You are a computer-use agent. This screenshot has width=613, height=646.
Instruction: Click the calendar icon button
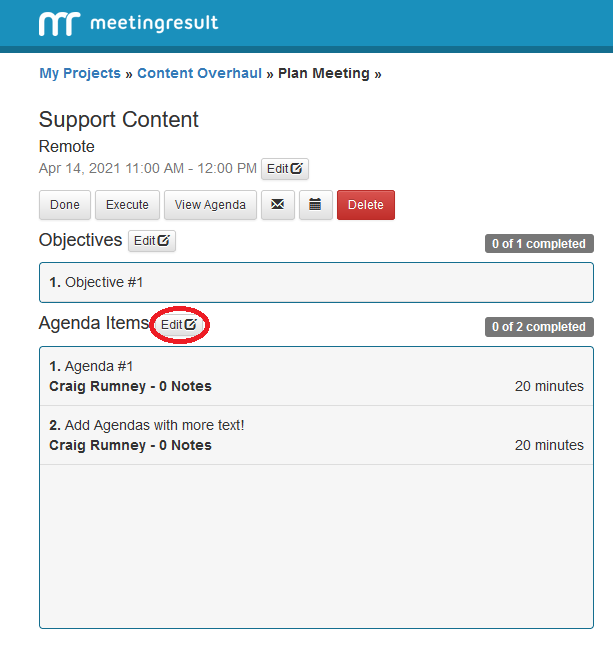pos(315,205)
